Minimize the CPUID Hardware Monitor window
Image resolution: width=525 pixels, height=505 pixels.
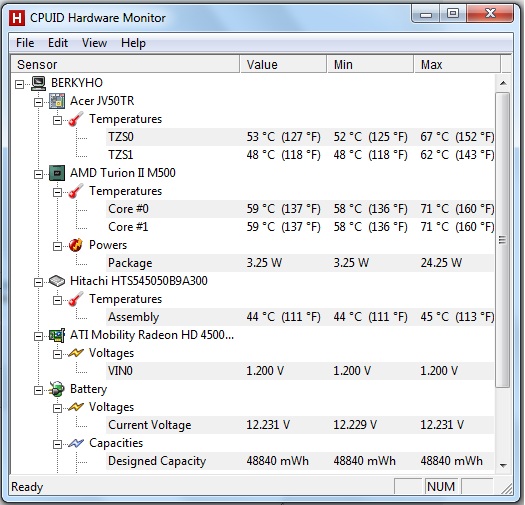point(426,14)
